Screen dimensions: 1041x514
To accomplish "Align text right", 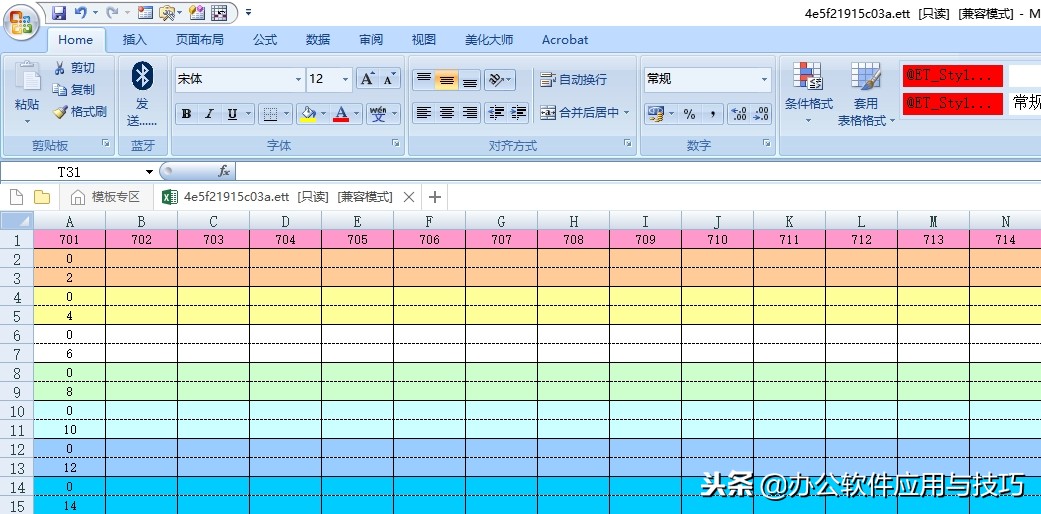I will pos(470,113).
